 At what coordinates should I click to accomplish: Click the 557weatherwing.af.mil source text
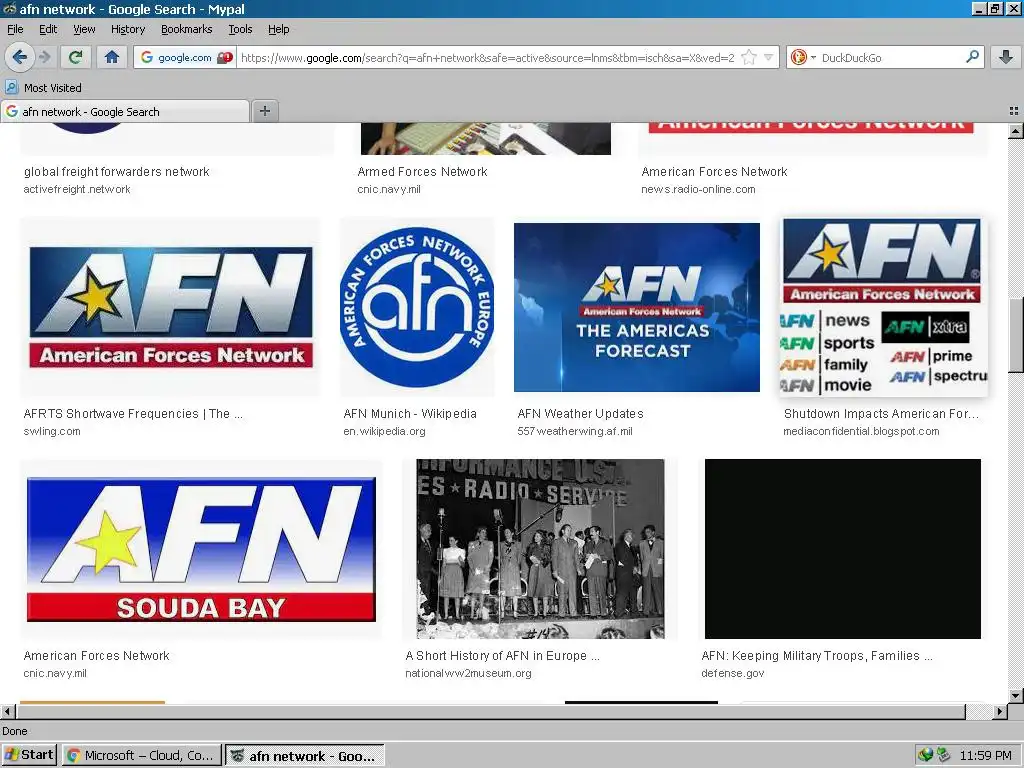[x=575, y=431]
